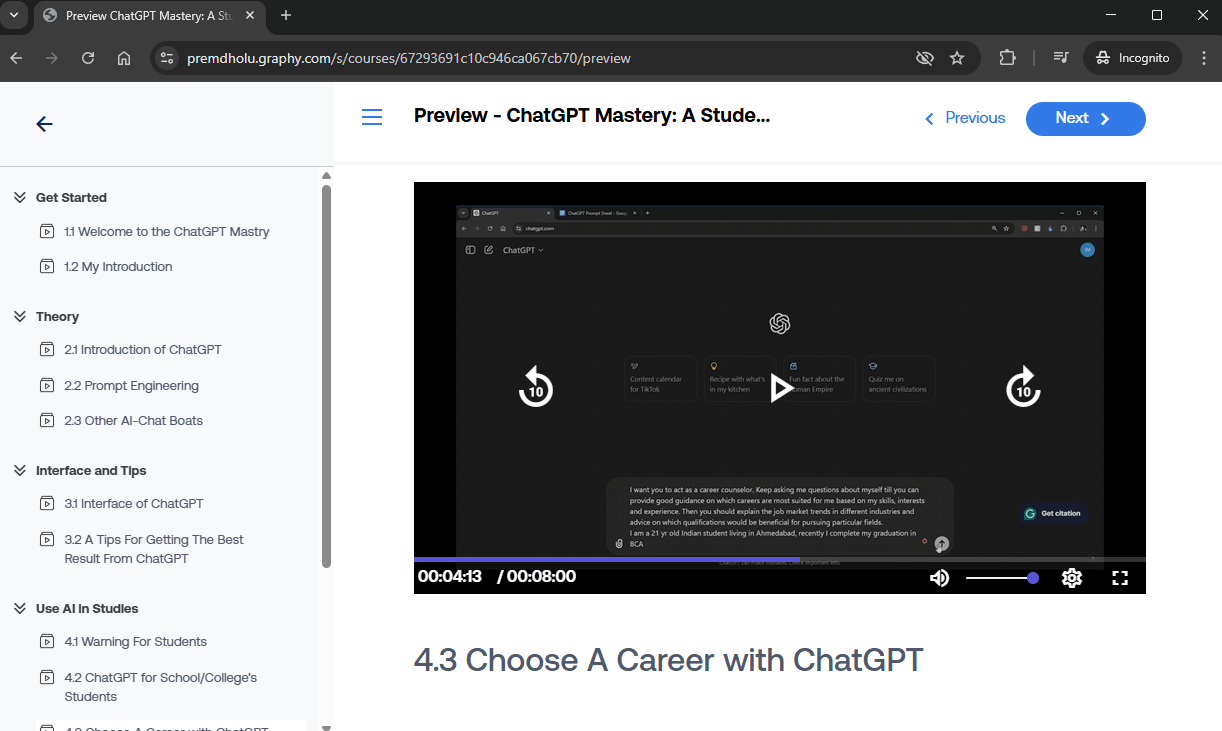This screenshot has width=1222, height=731.
Task: Open a new browser tab
Action: [286, 15]
